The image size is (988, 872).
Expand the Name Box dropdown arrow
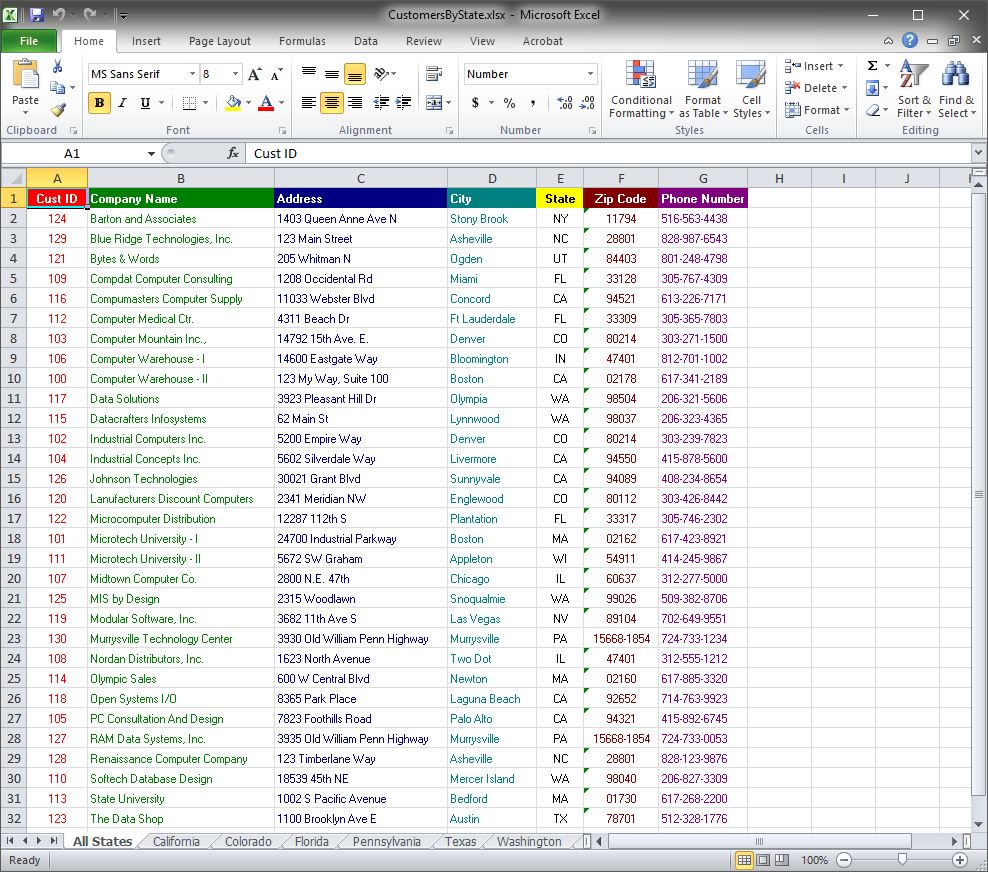coord(151,154)
